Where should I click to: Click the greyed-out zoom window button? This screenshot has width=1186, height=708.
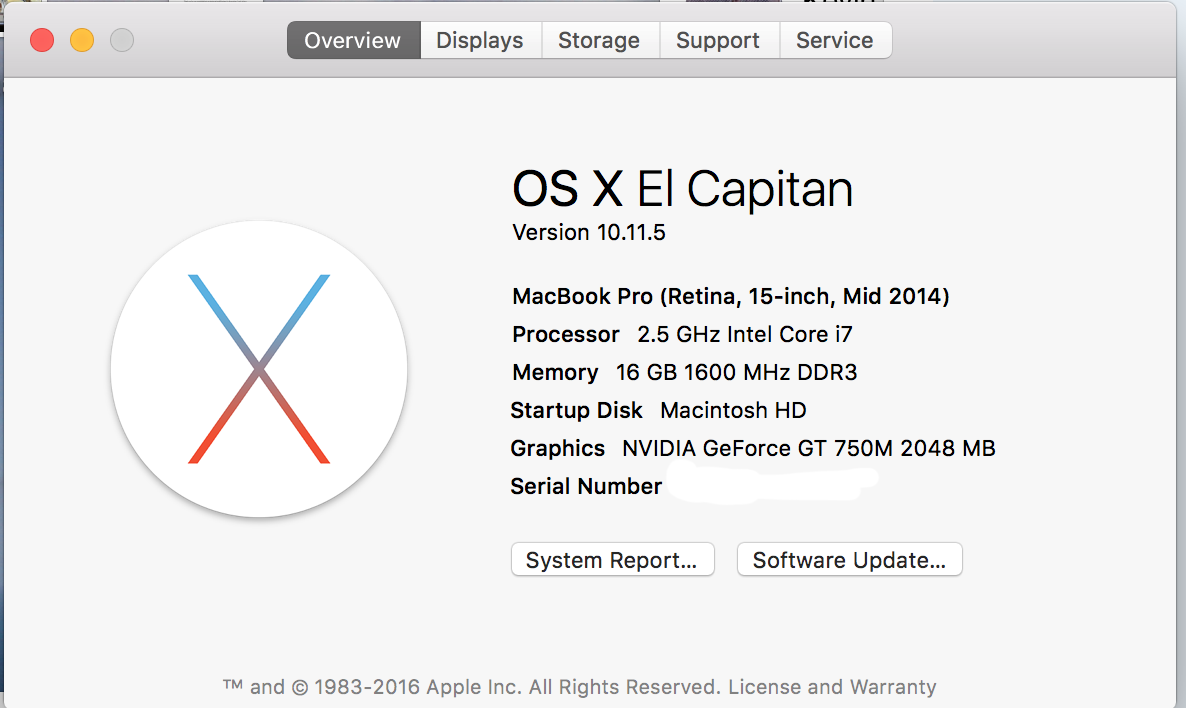click(122, 40)
